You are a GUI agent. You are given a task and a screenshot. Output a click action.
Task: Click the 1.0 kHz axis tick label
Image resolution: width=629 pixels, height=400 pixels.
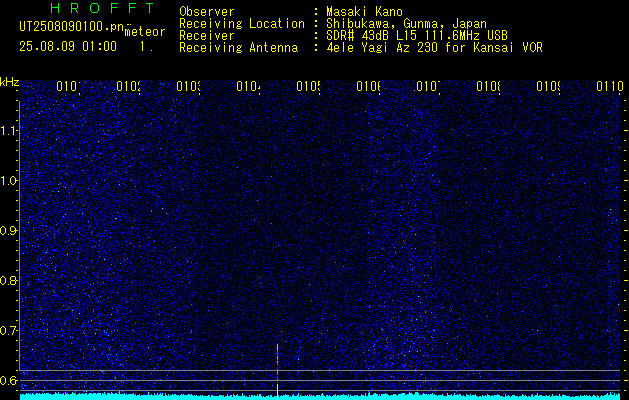[9, 181]
